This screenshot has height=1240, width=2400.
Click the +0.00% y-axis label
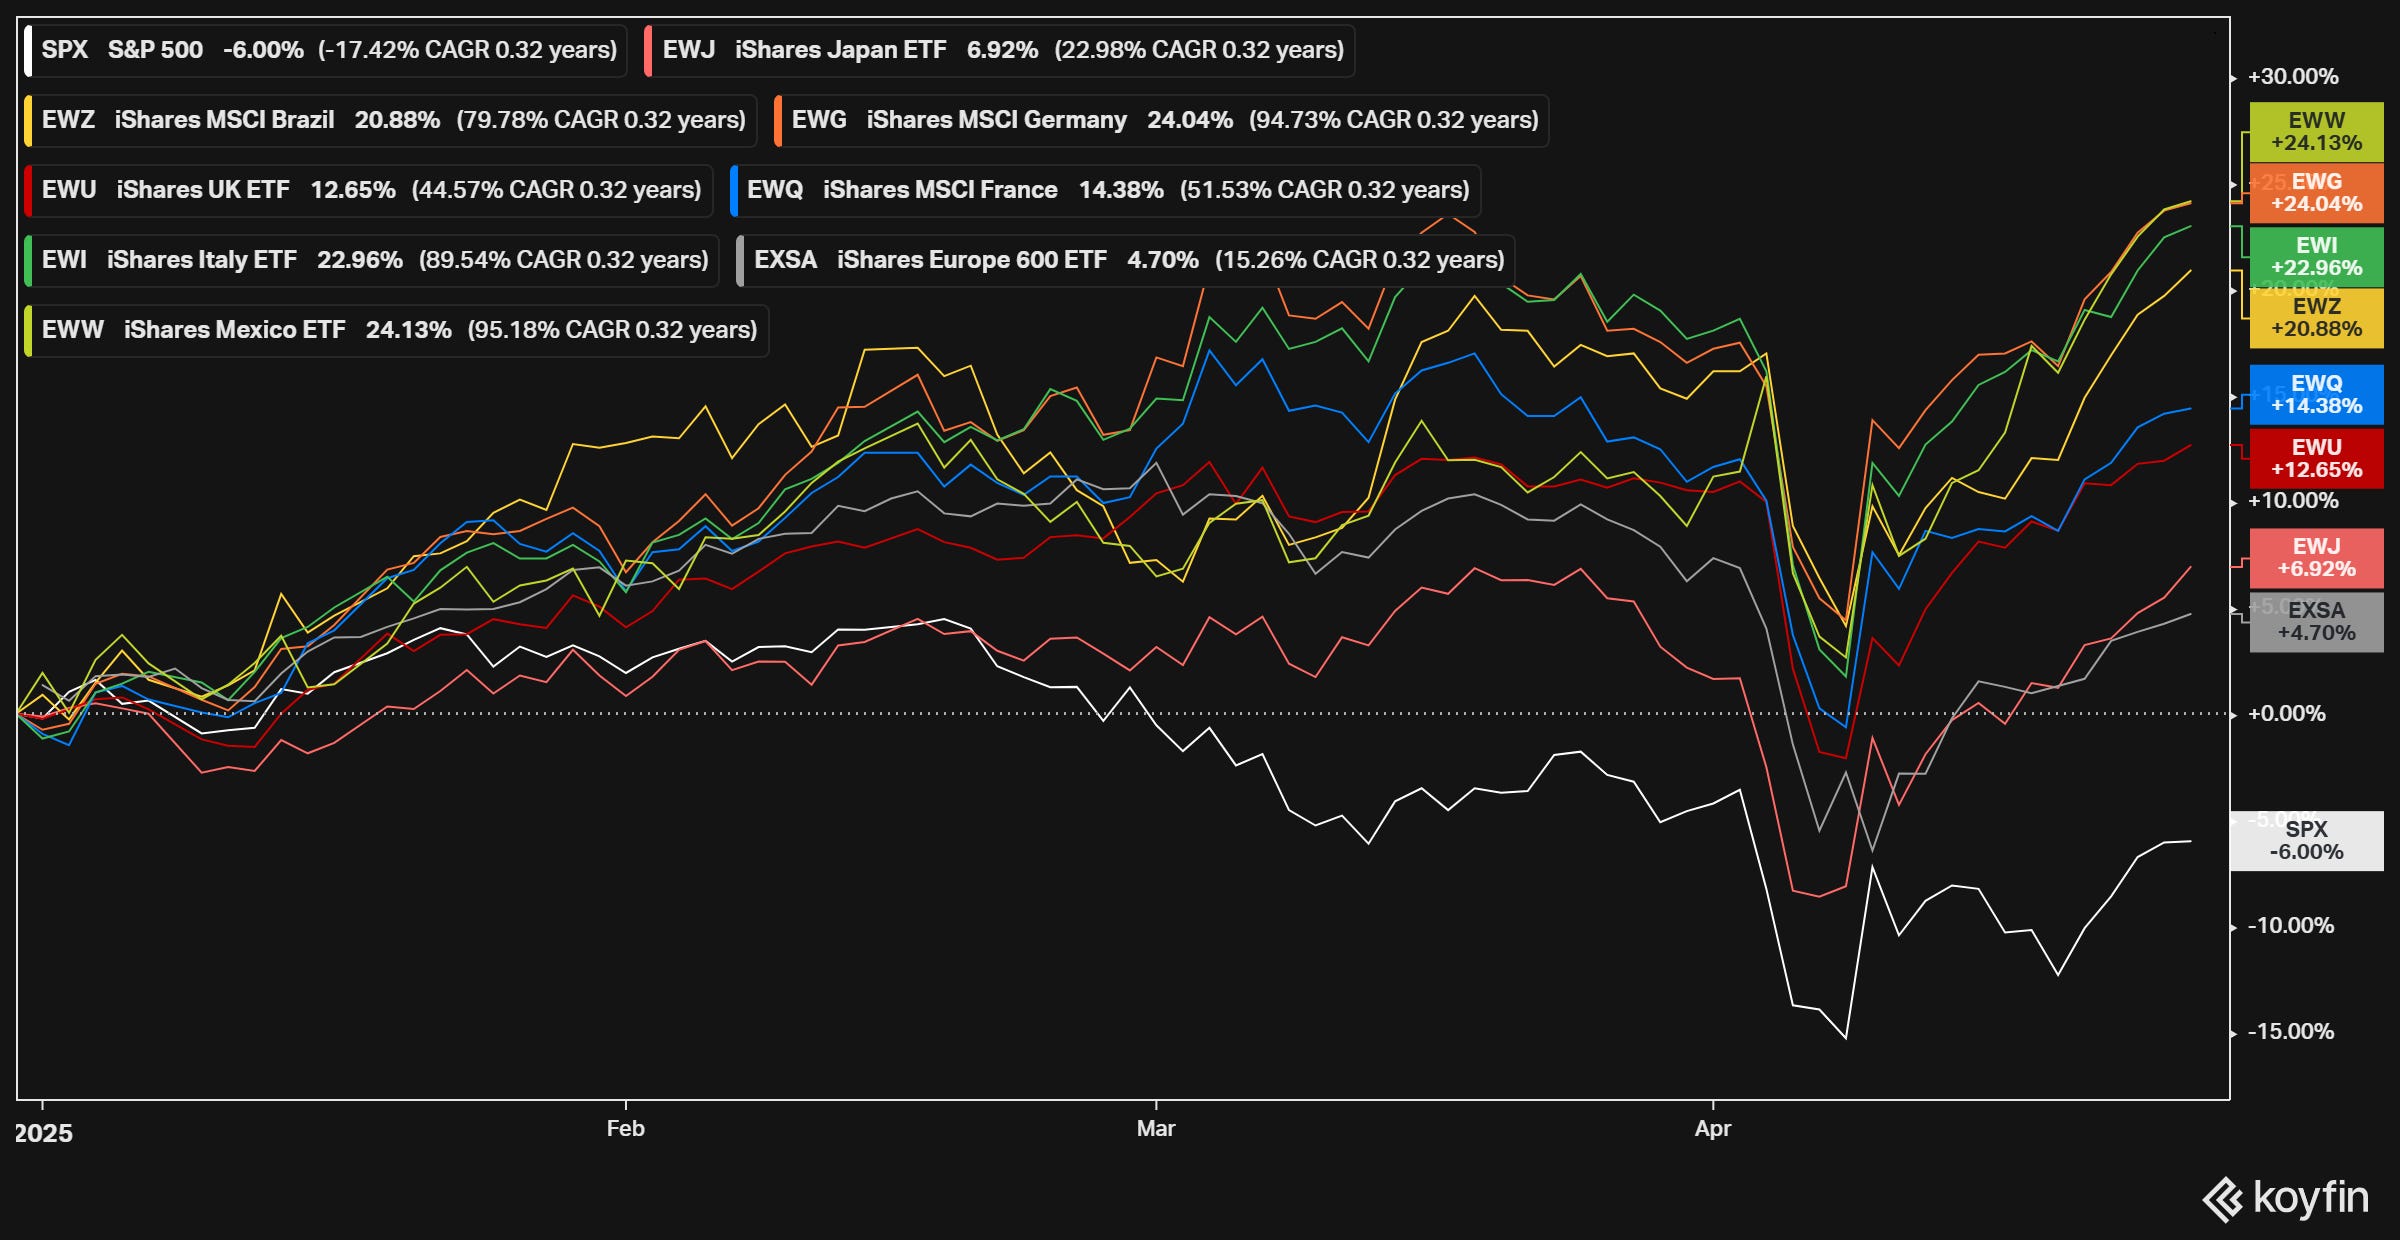[2286, 714]
